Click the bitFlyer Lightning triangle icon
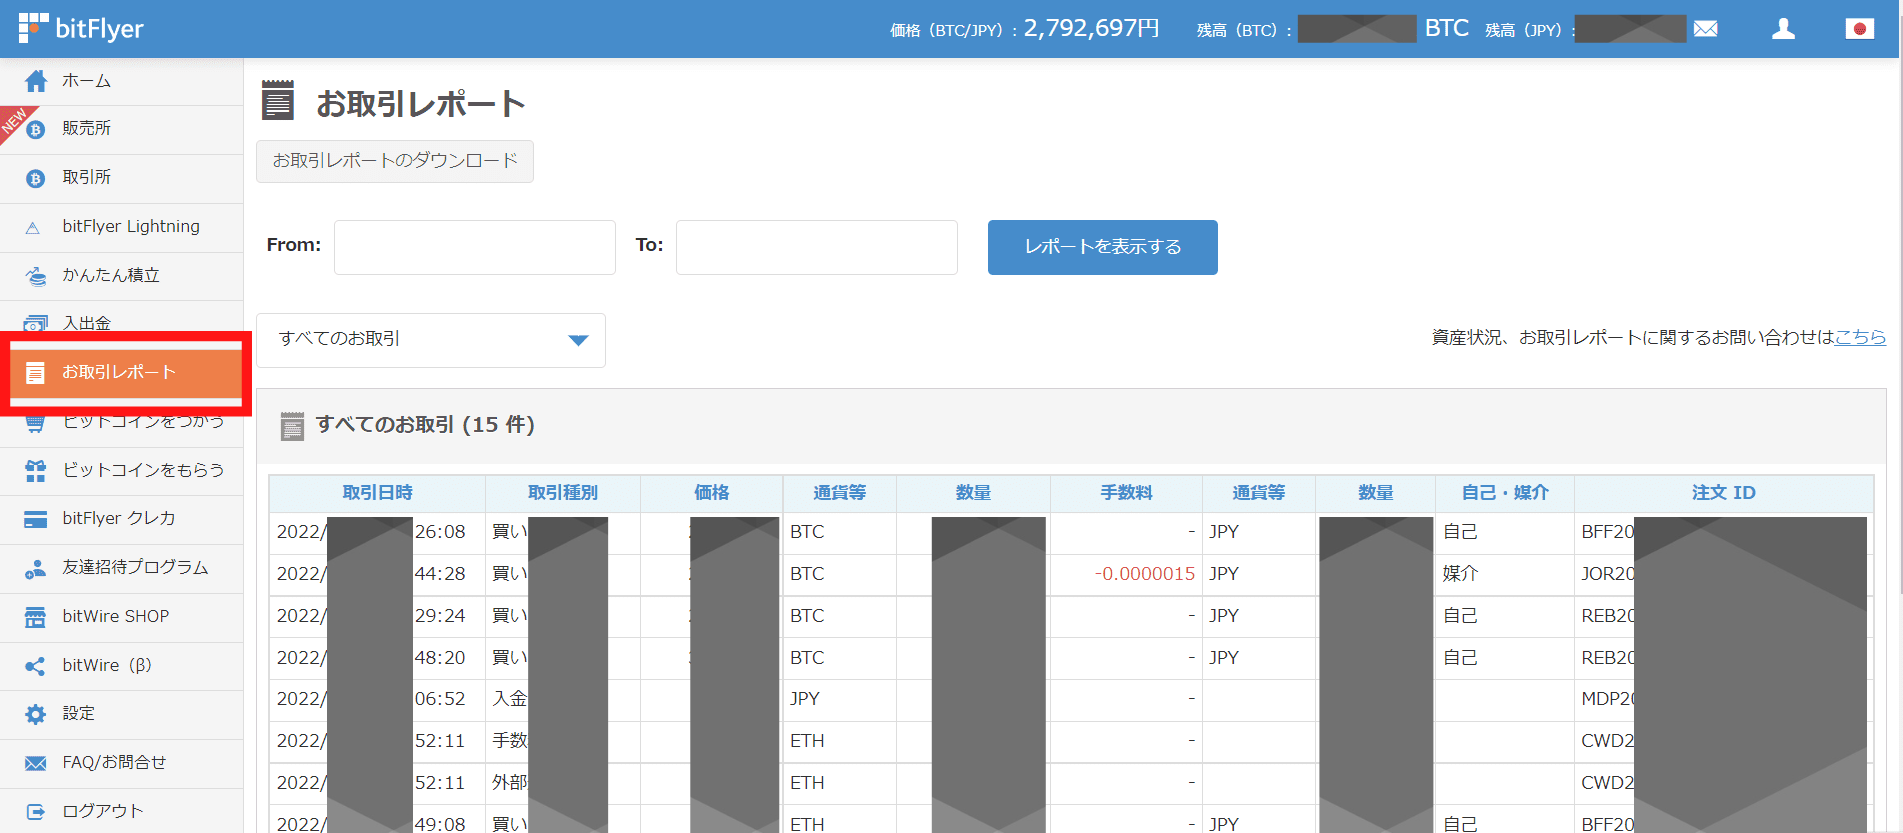This screenshot has width=1903, height=833. (x=33, y=228)
